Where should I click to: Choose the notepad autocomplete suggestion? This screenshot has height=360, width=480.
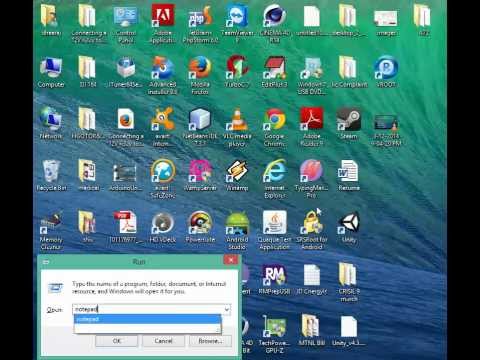pyautogui.click(x=147, y=319)
